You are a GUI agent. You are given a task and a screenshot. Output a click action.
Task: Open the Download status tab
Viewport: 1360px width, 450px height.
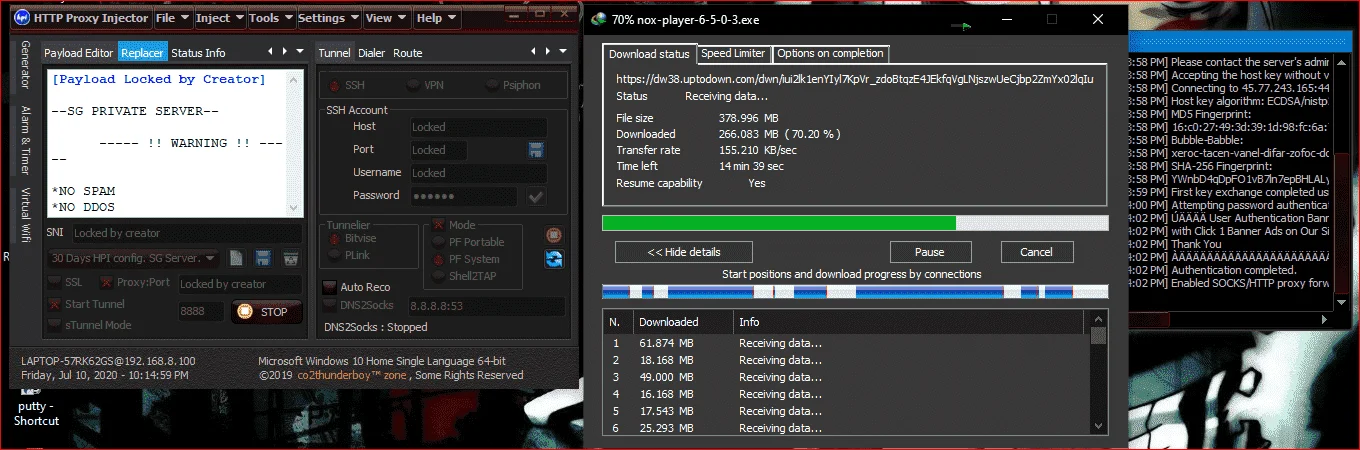point(649,54)
